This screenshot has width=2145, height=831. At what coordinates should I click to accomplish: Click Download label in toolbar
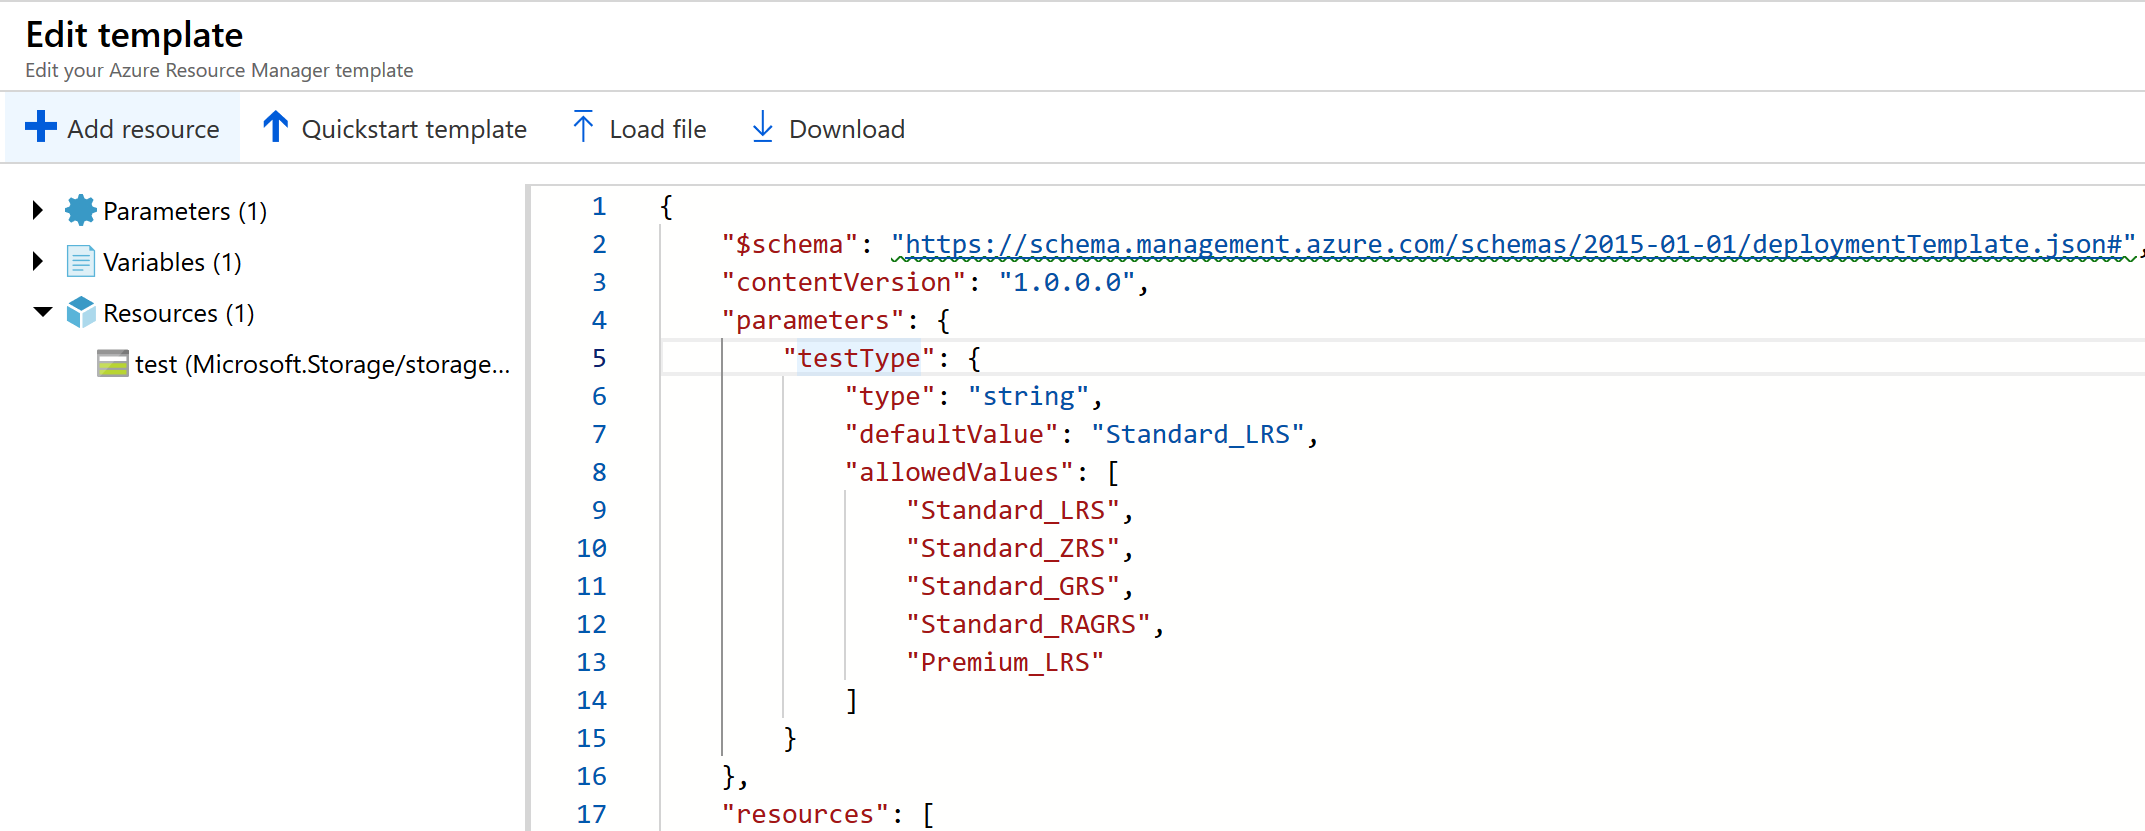click(847, 129)
